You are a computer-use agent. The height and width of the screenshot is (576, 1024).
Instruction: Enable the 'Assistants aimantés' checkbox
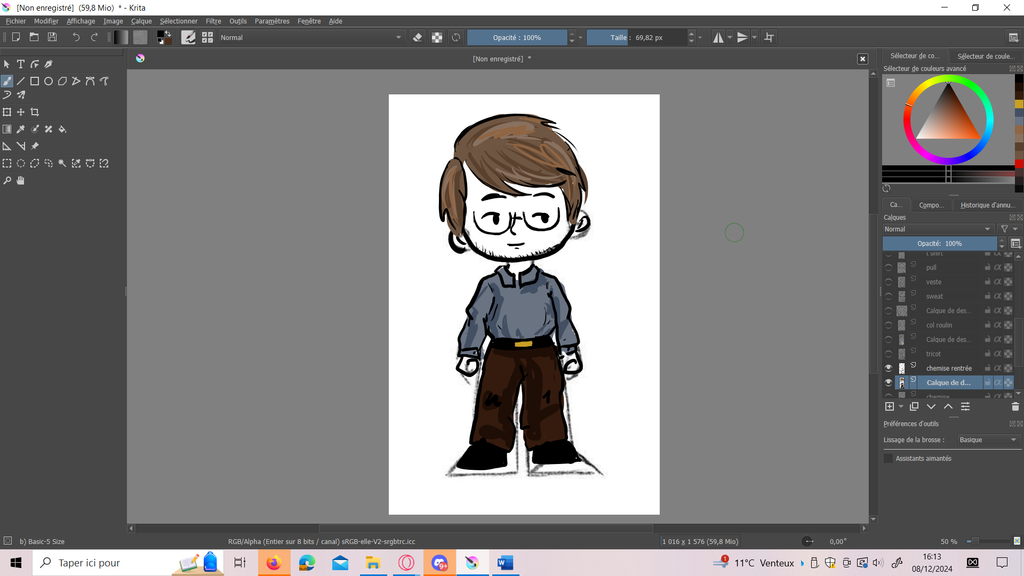(x=888, y=458)
